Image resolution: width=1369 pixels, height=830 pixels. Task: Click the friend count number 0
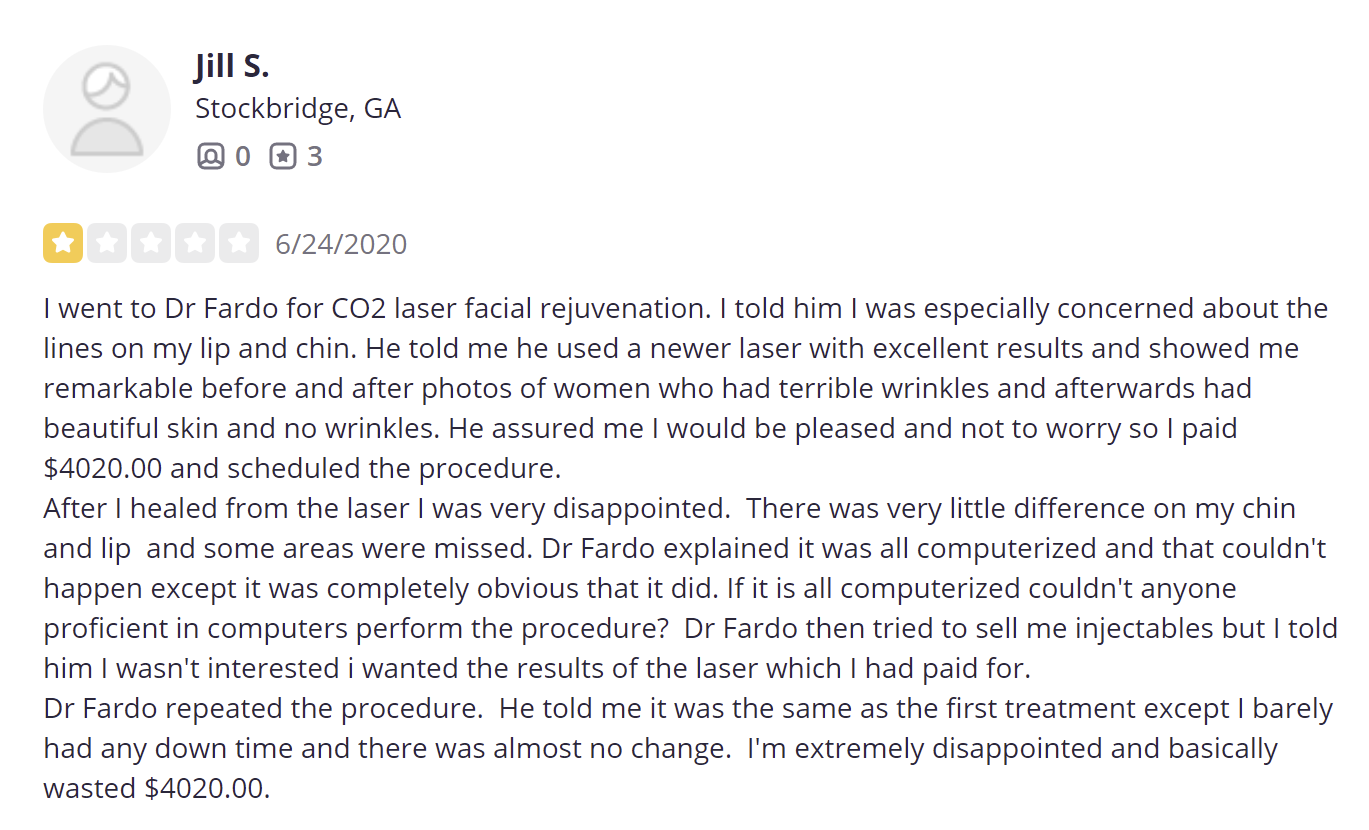pyautogui.click(x=243, y=157)
